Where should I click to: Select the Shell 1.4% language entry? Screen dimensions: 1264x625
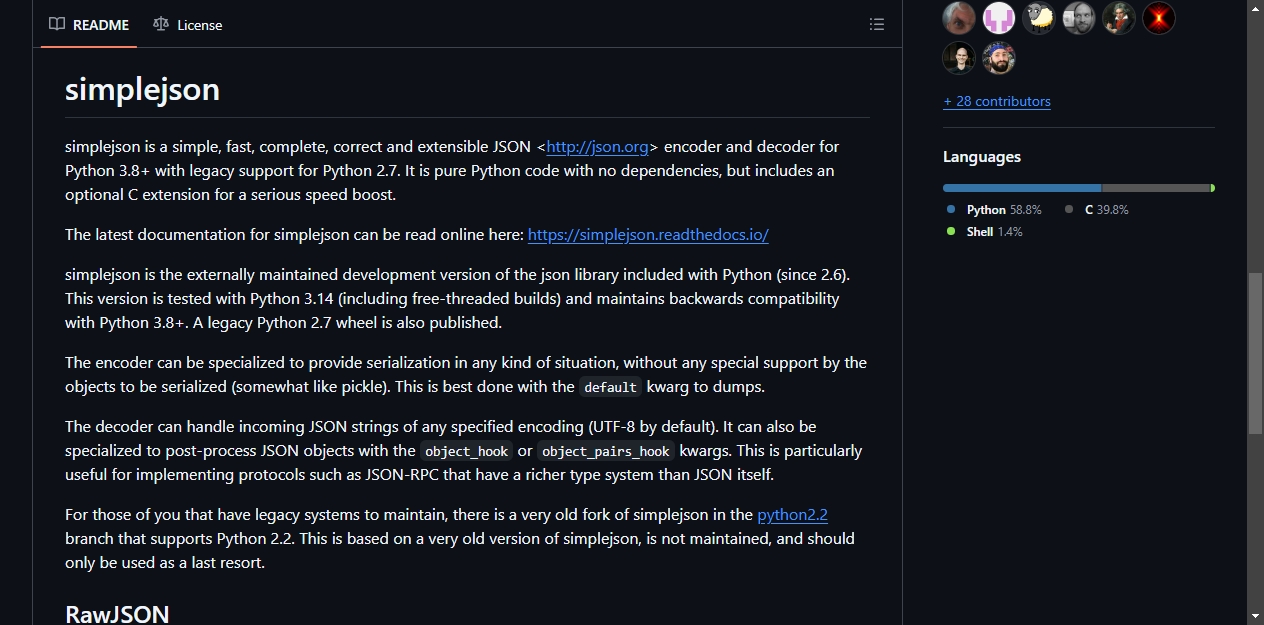point(985,232)
